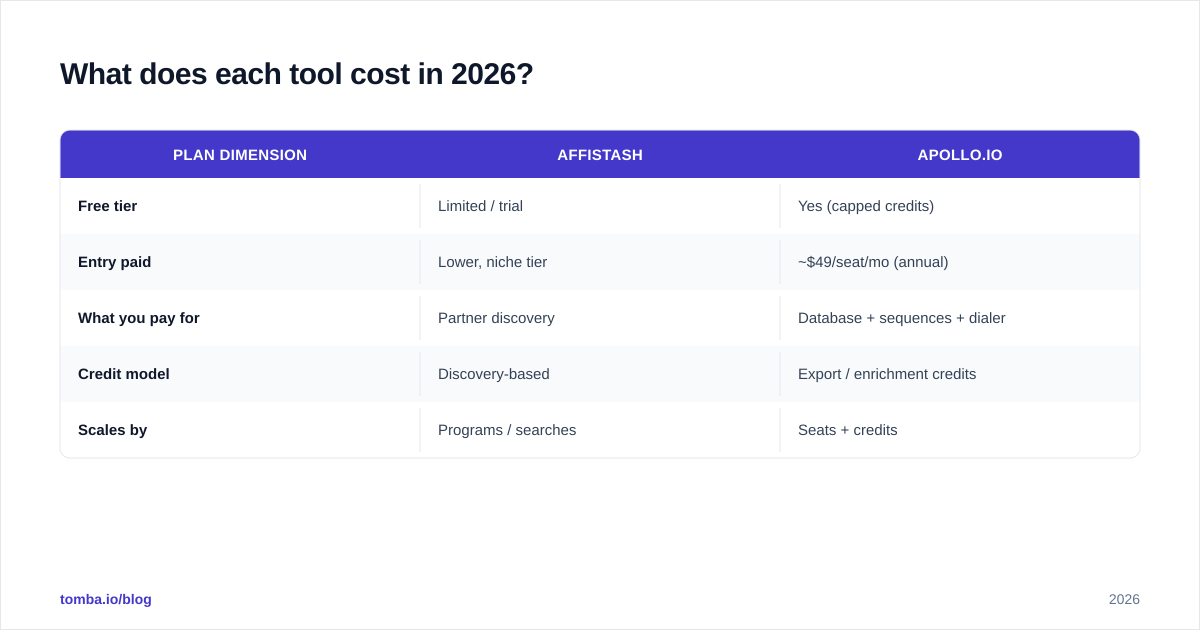Click the 'Discovery-based' cell

pyautogui.click(x=600, y=374)
